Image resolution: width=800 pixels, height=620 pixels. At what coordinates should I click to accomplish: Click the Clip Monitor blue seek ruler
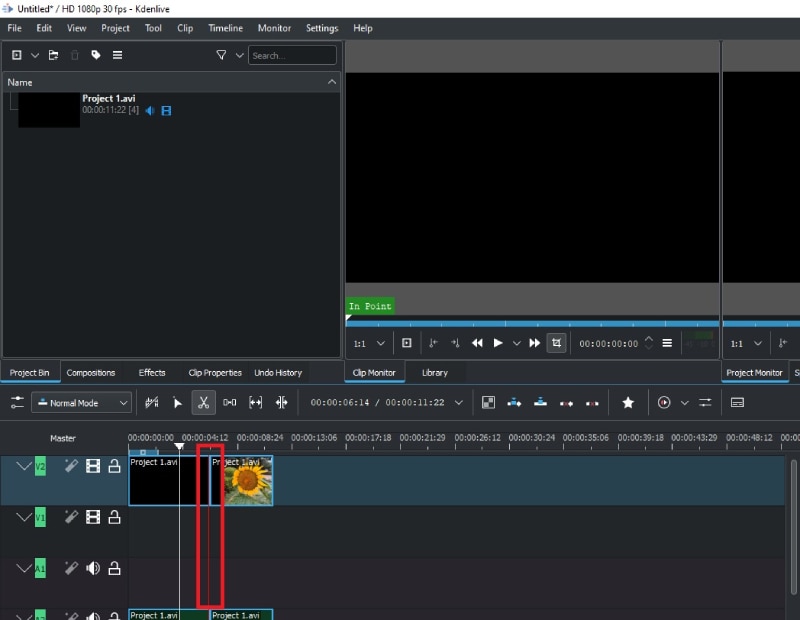tap(533, 324)
